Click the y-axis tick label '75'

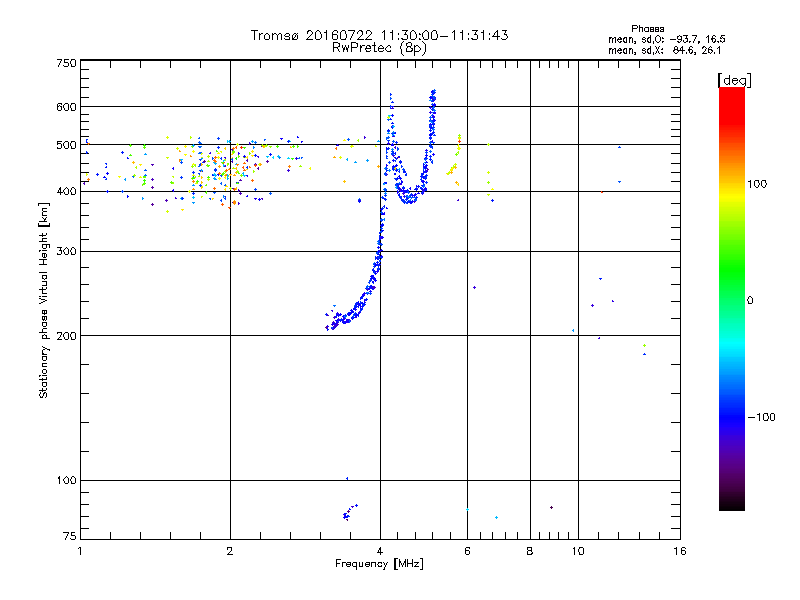[x=70, y=536]
